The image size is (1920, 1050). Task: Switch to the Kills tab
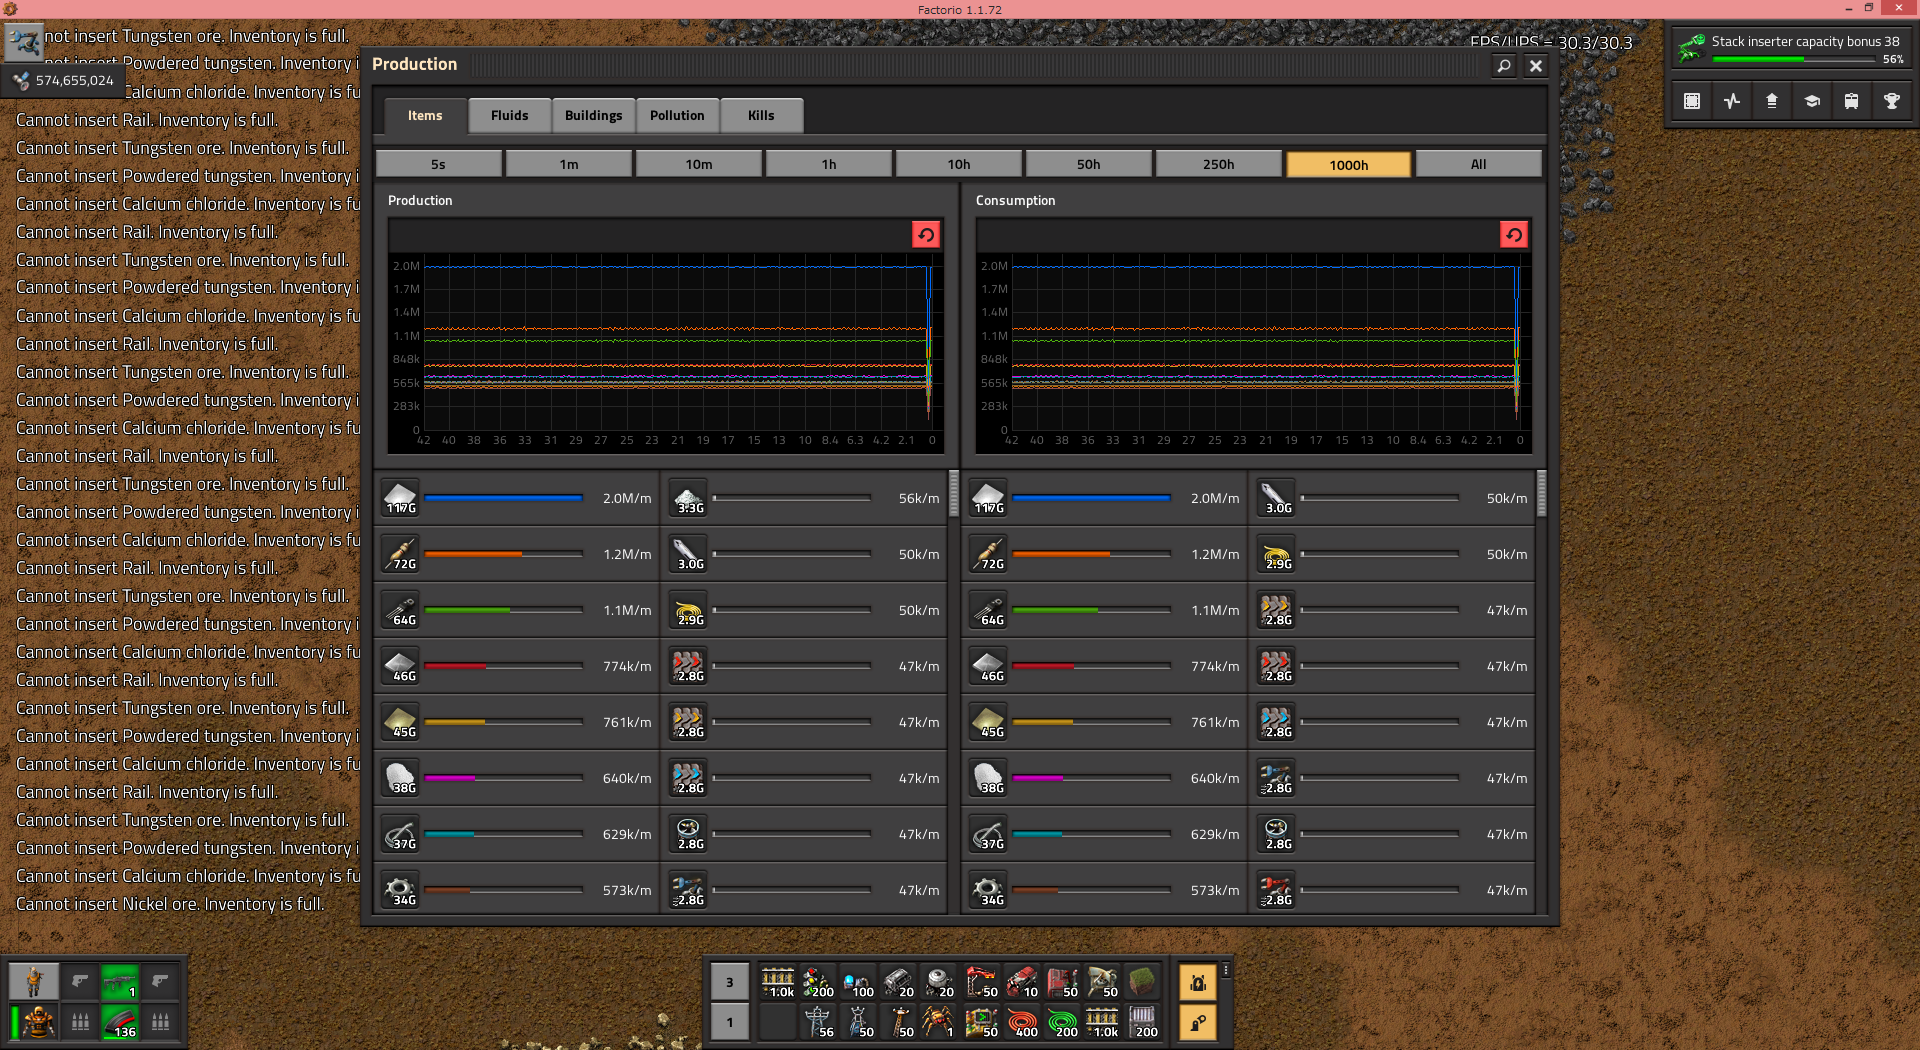tap(761, 116)
